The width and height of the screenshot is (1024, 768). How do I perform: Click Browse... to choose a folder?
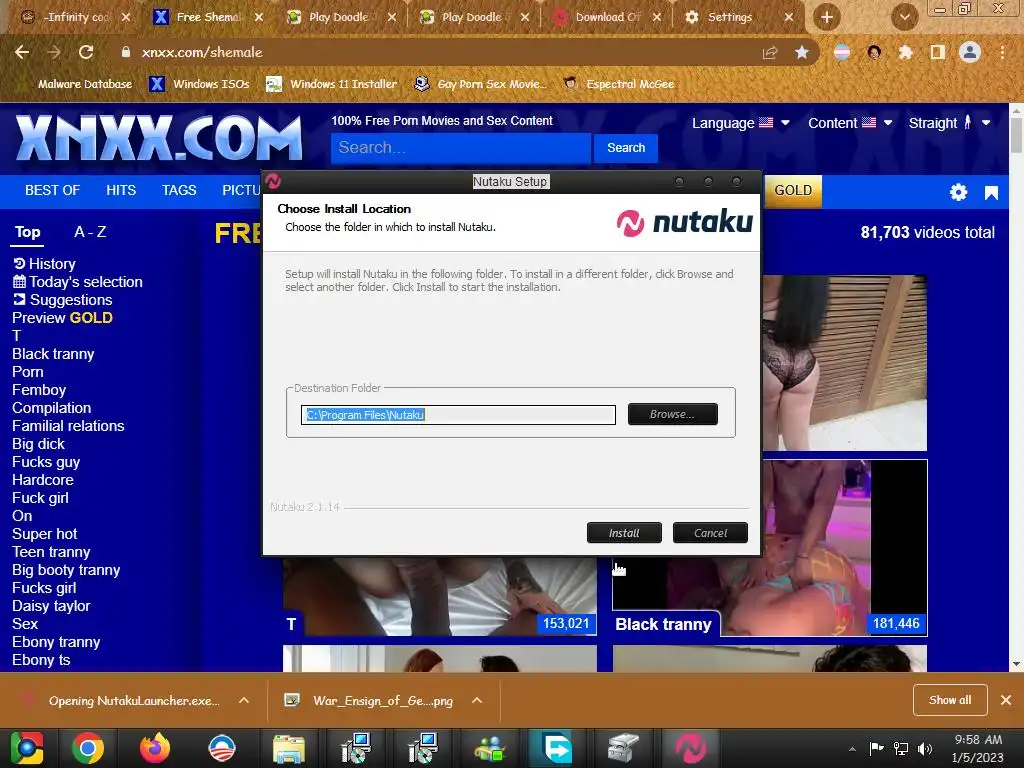(672, 414)
